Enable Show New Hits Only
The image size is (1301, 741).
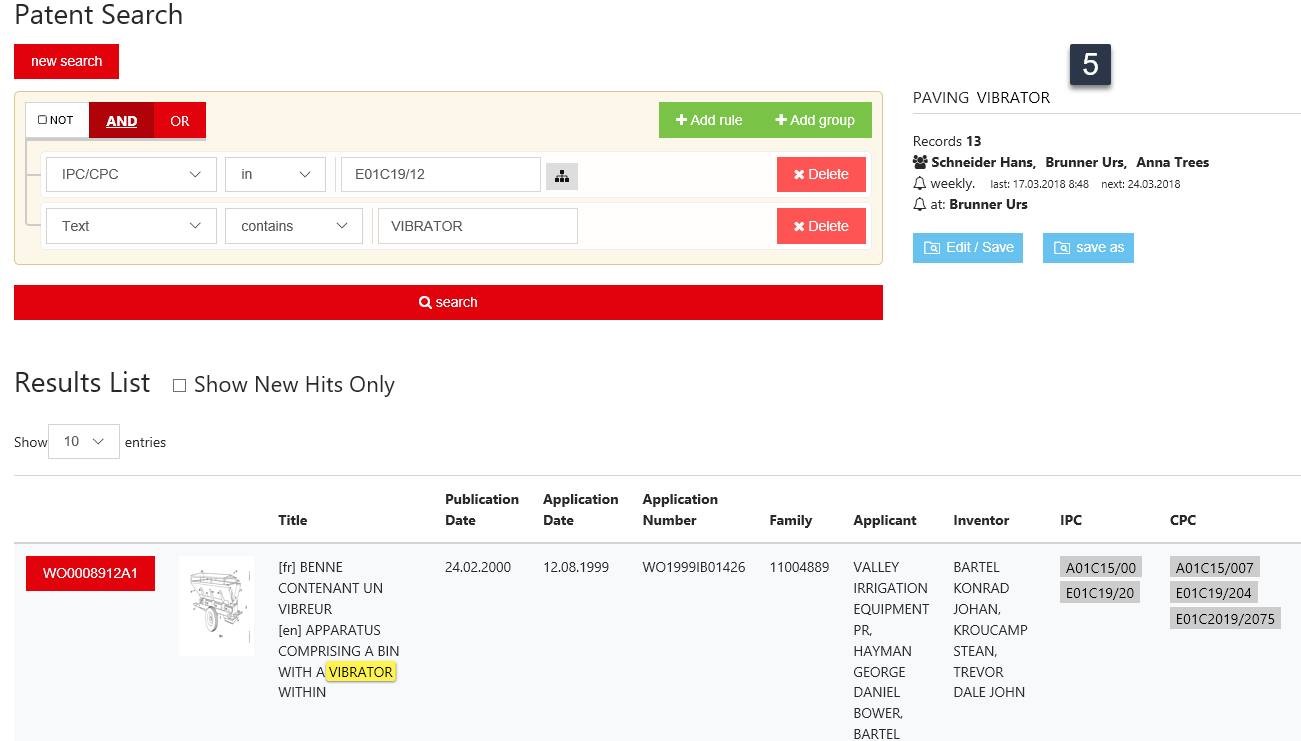tap(180, 385)
